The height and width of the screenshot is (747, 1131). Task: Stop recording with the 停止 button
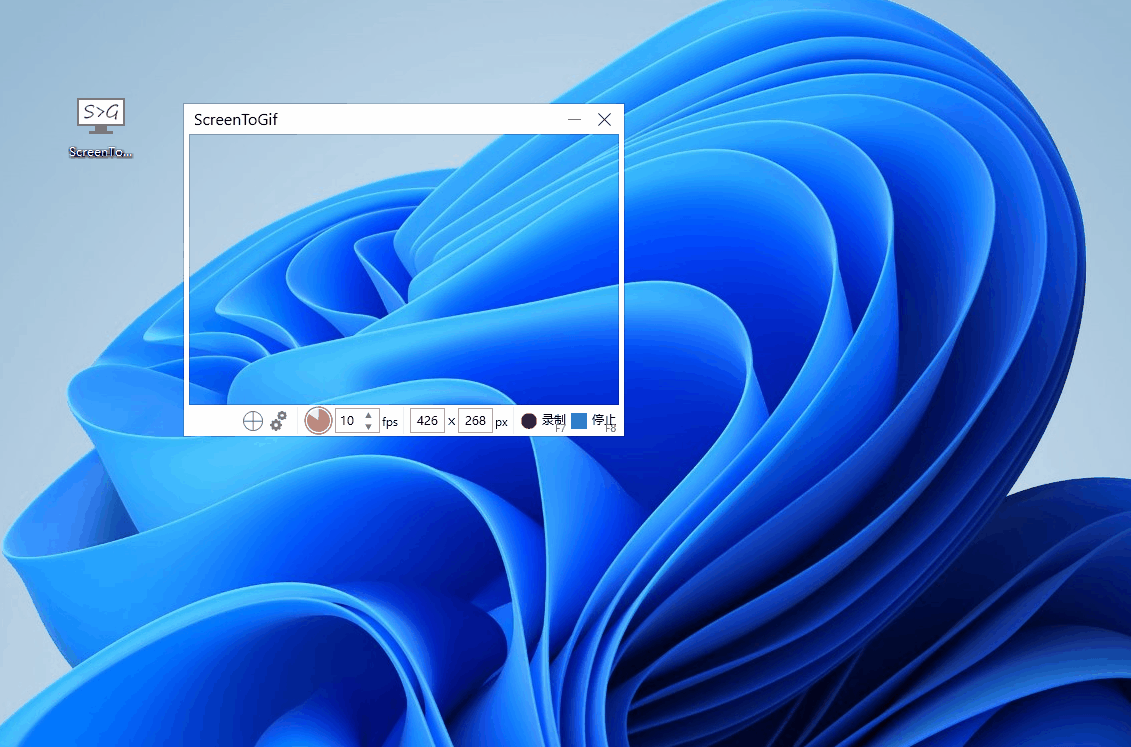594,421
